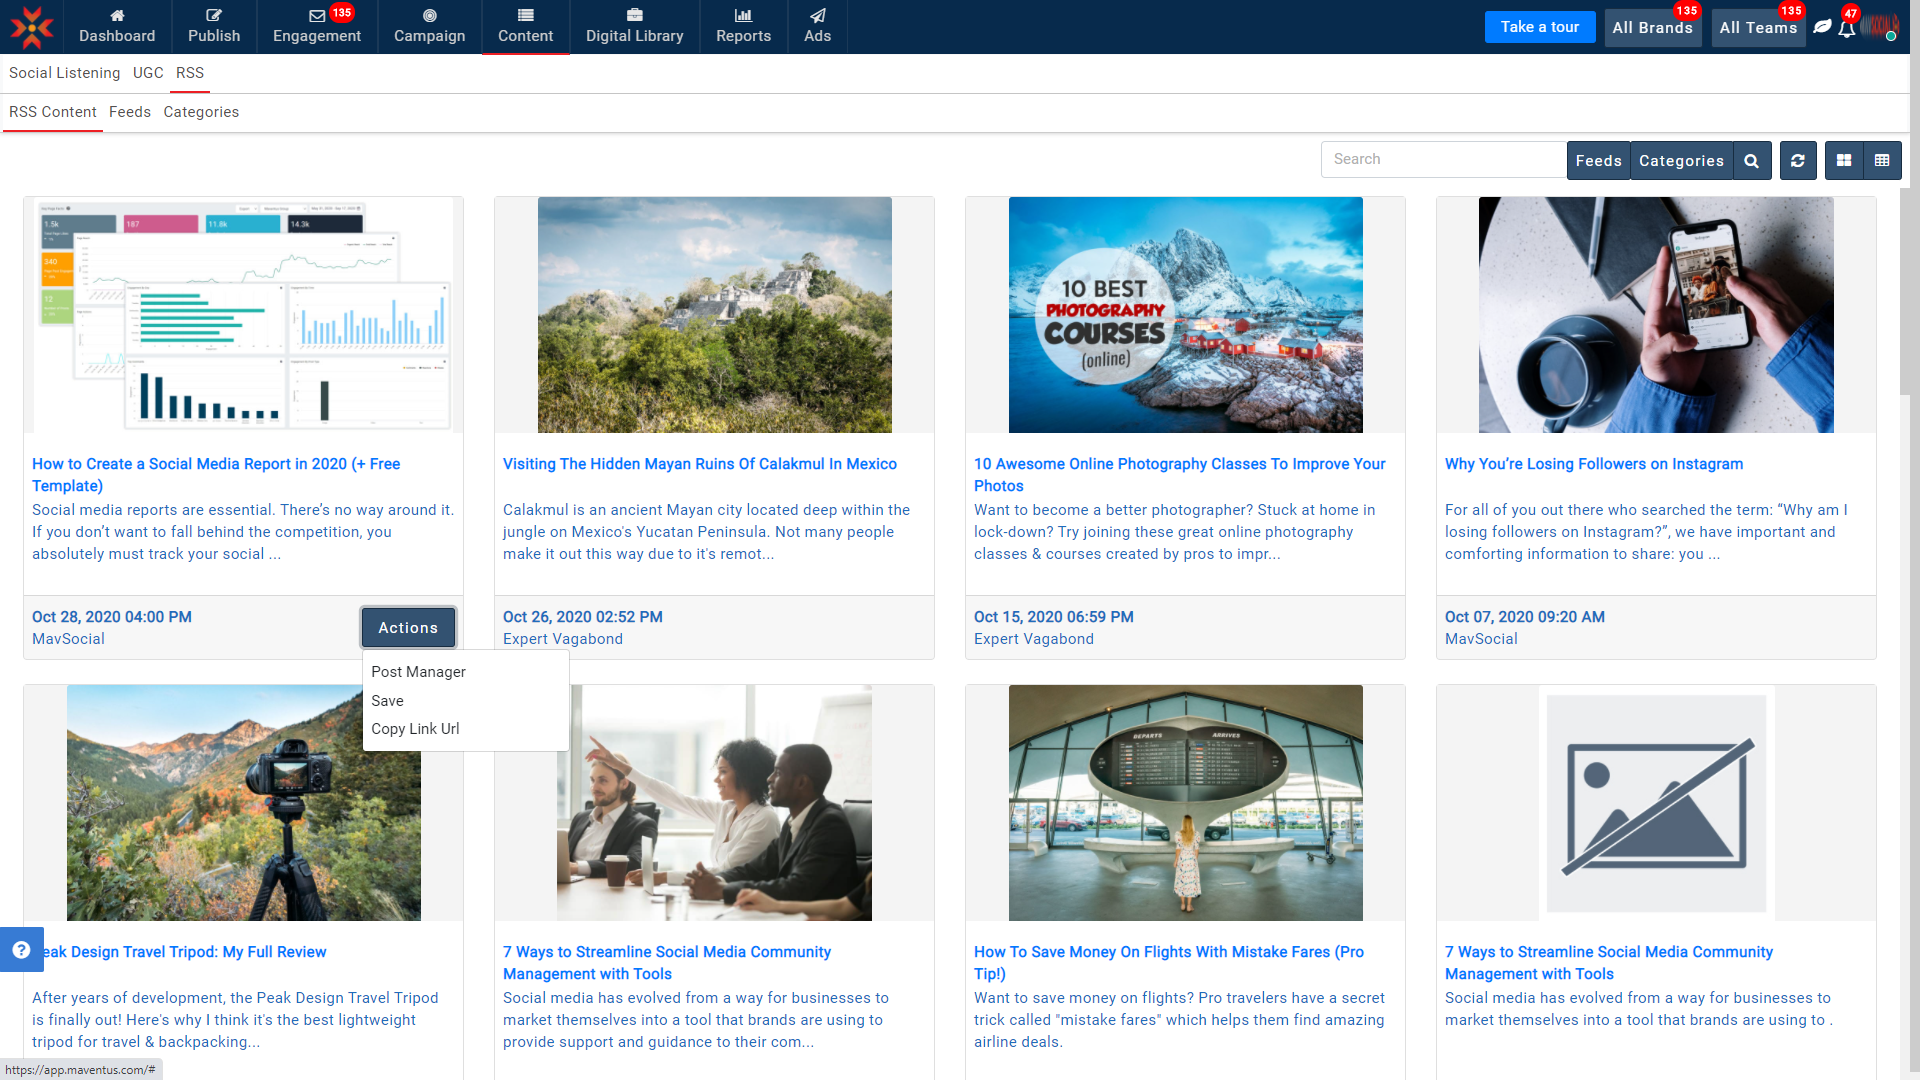Click the MavSocial logo icon
This screenshot has height=1080, width=1920.
pos(31,27)
